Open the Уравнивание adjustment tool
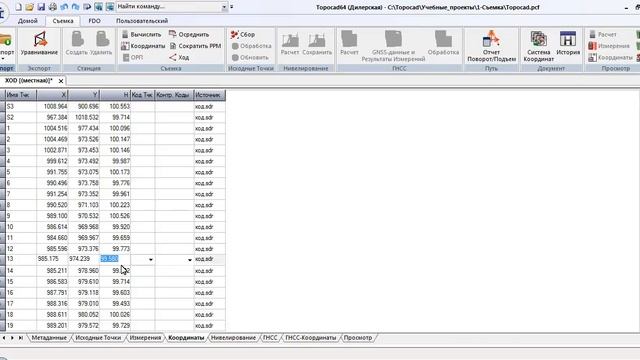 tap(39, 43)
